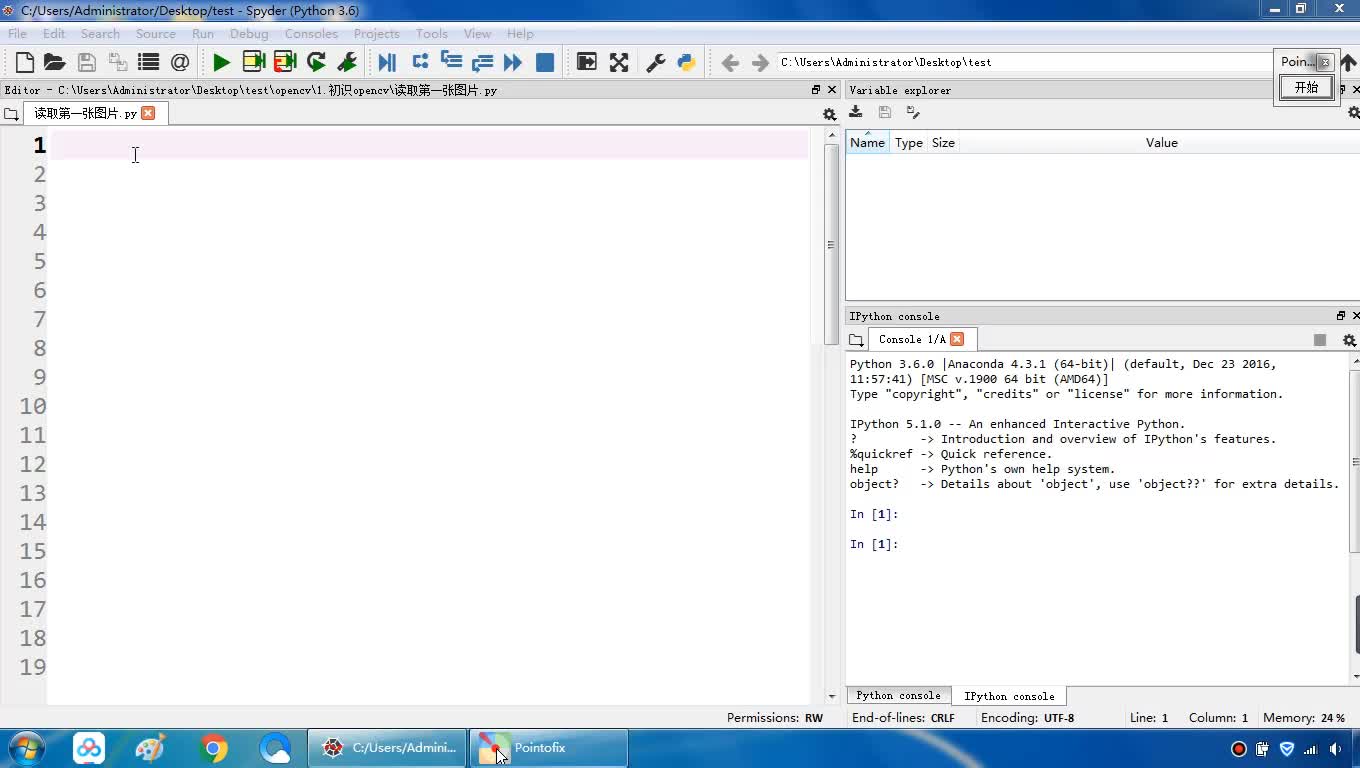Open the editor options gear menu

point(829,114)
